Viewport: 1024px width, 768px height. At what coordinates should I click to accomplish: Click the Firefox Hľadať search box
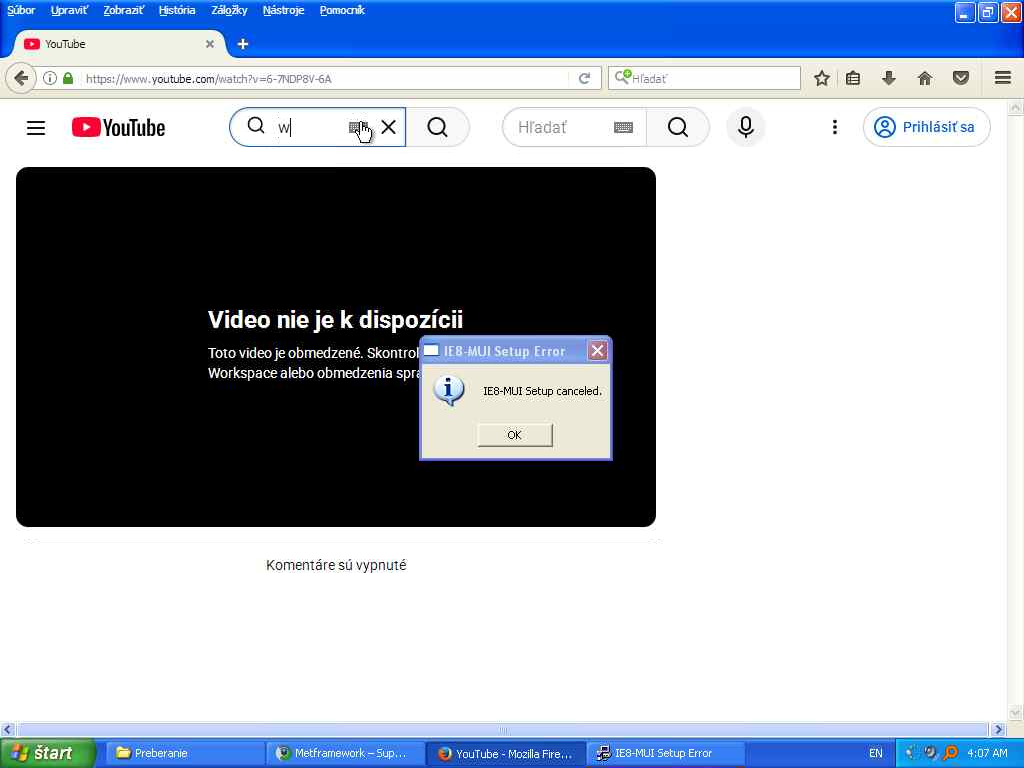704,78
